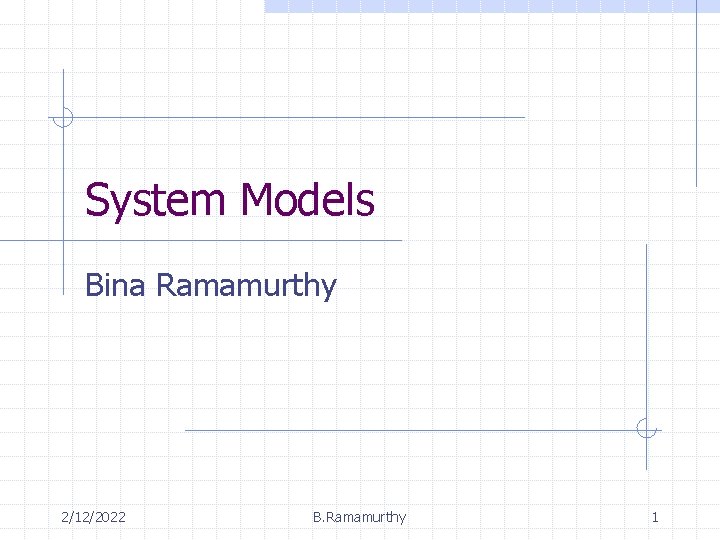Select the subtitle "Bina Ramamurthy"
Viewport: 720px width, 540px height.
coord(211,286)
